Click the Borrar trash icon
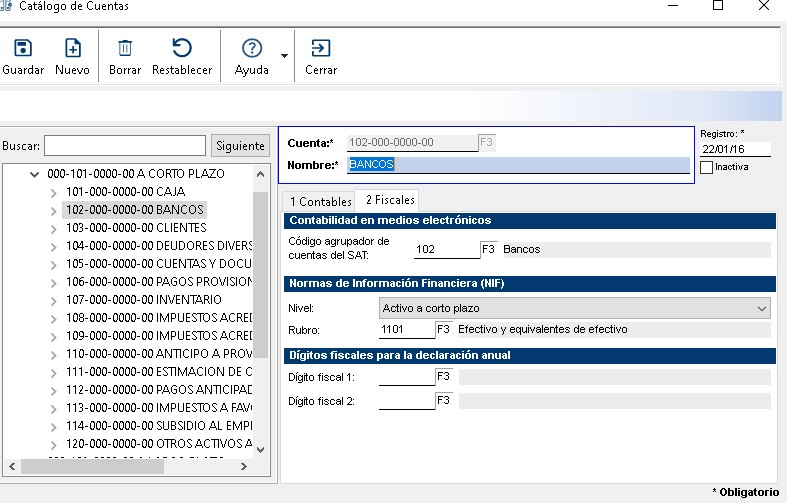The width and height of the screenshot is (787, 503). 125,48
